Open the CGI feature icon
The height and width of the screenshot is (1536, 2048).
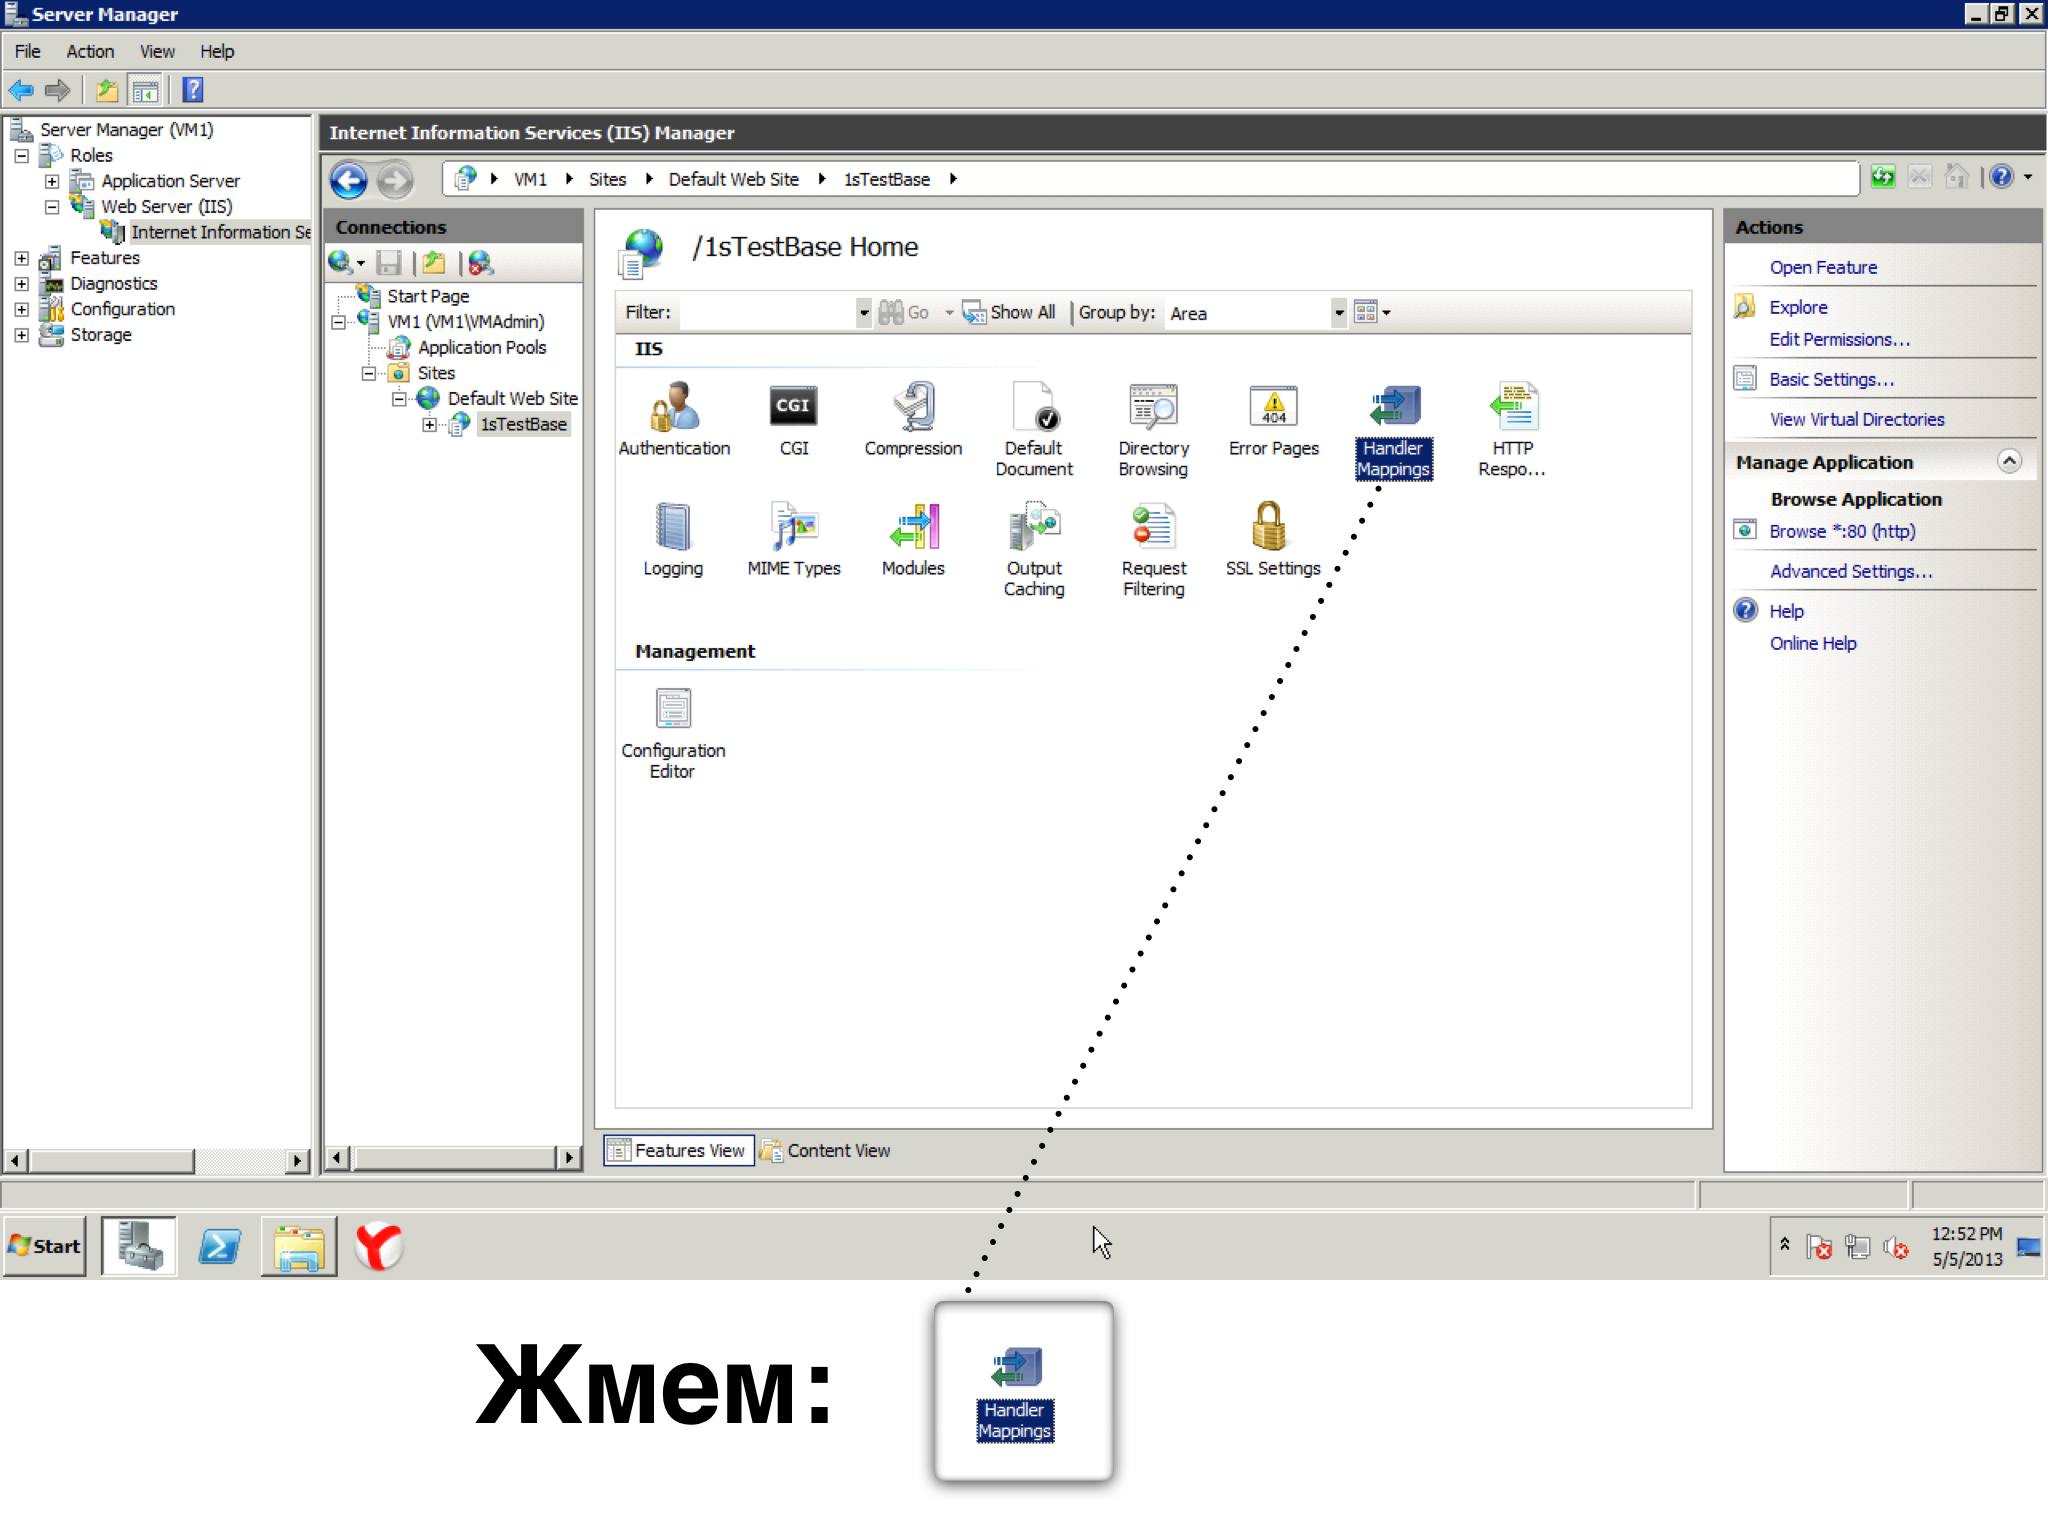[x=794, y=420]
